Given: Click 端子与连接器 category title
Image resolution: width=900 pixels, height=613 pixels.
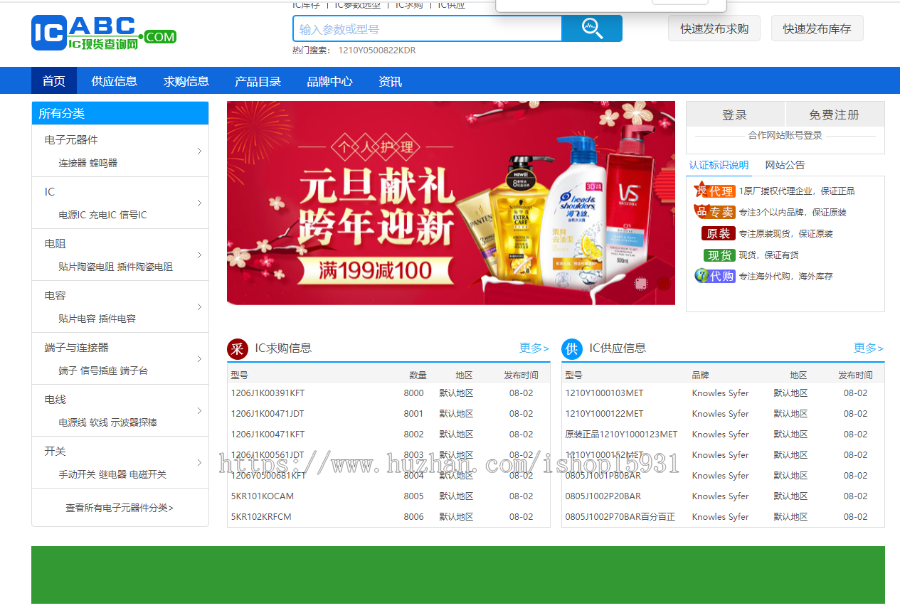Looking at the screenshot, I should click(76, 347).
